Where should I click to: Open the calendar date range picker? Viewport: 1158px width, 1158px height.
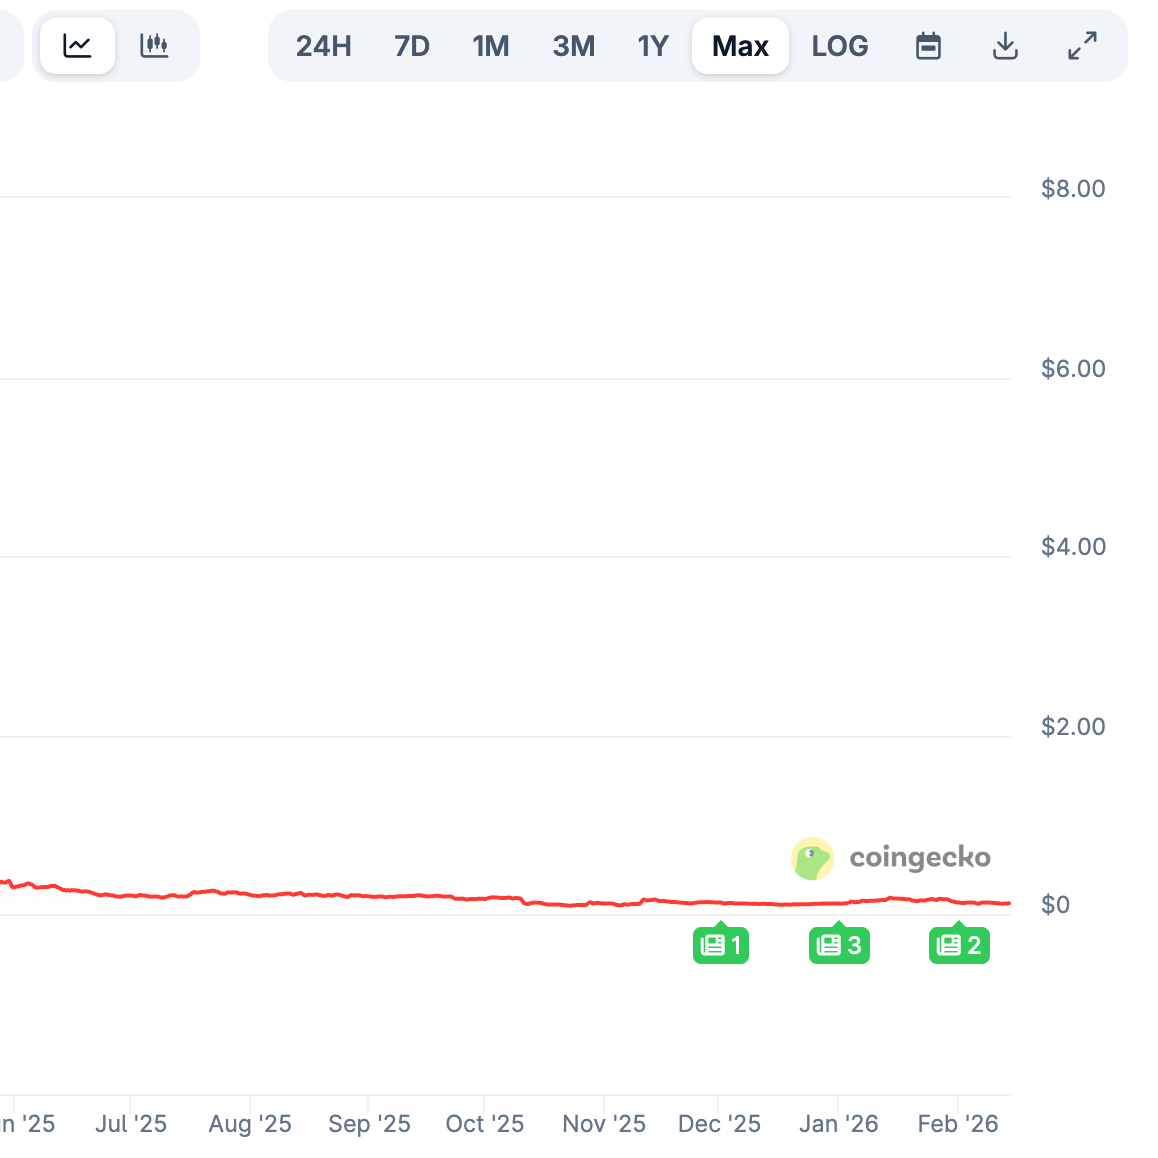tap(928, 45)
